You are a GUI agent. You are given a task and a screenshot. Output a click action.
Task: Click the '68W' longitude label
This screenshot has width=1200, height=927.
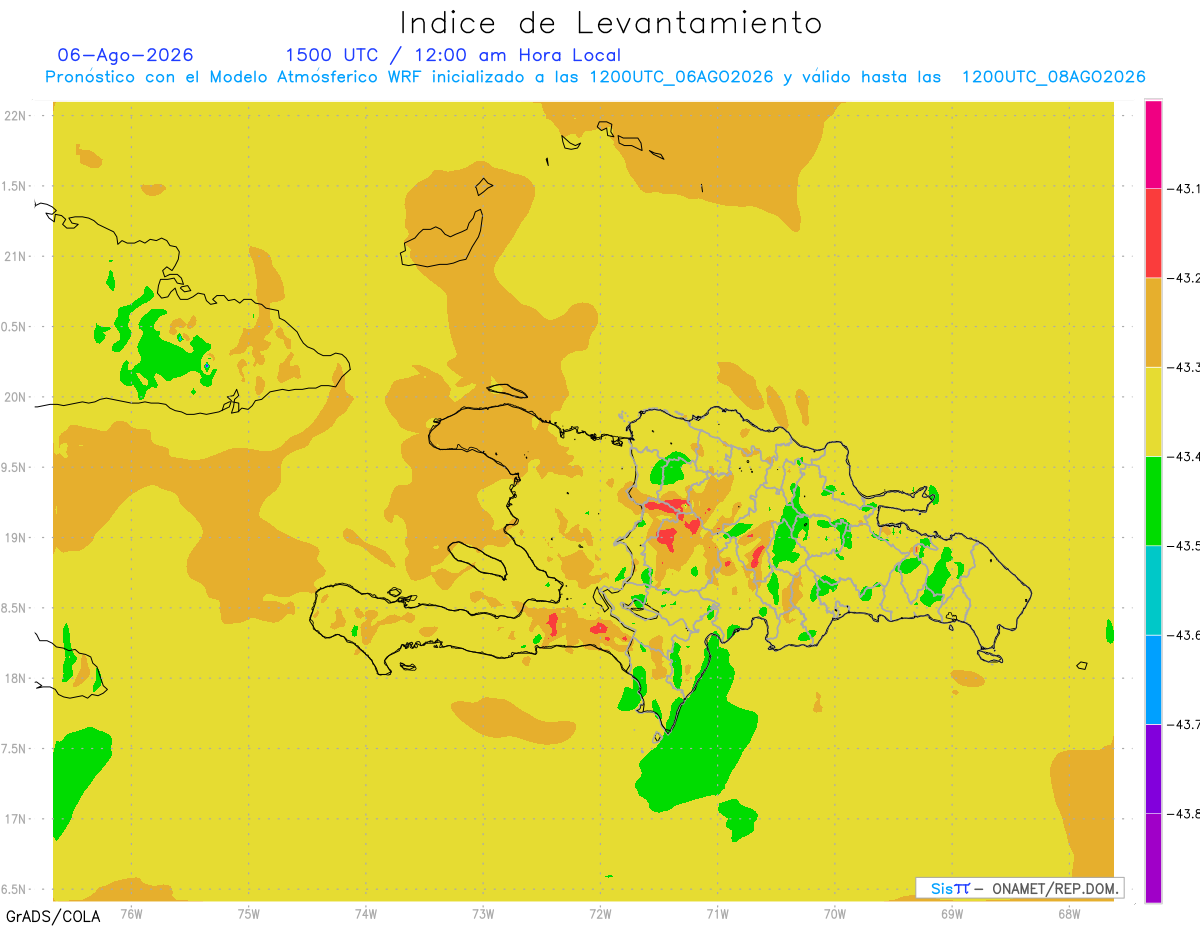1069,914
